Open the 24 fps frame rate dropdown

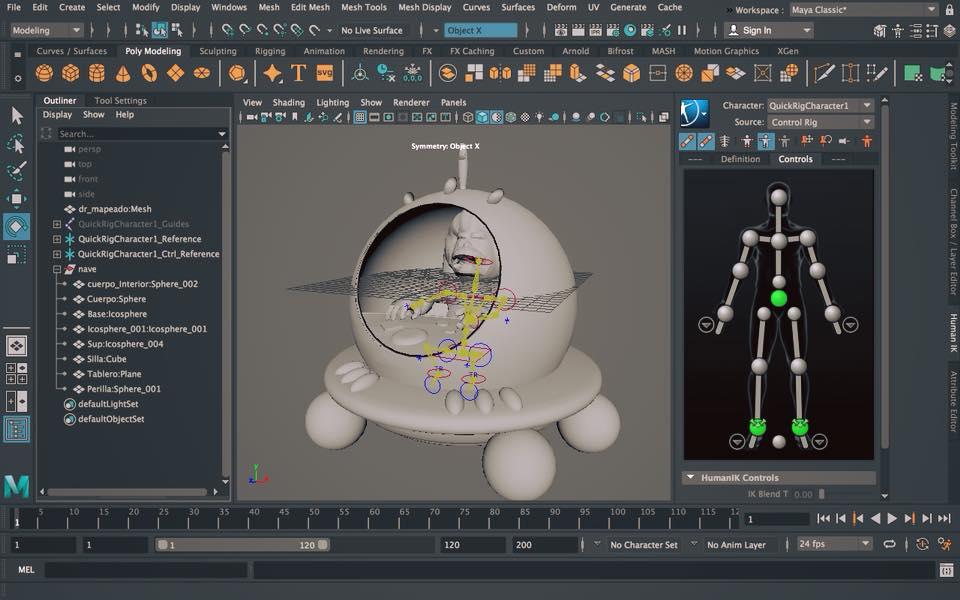click(x=835, y=545)
